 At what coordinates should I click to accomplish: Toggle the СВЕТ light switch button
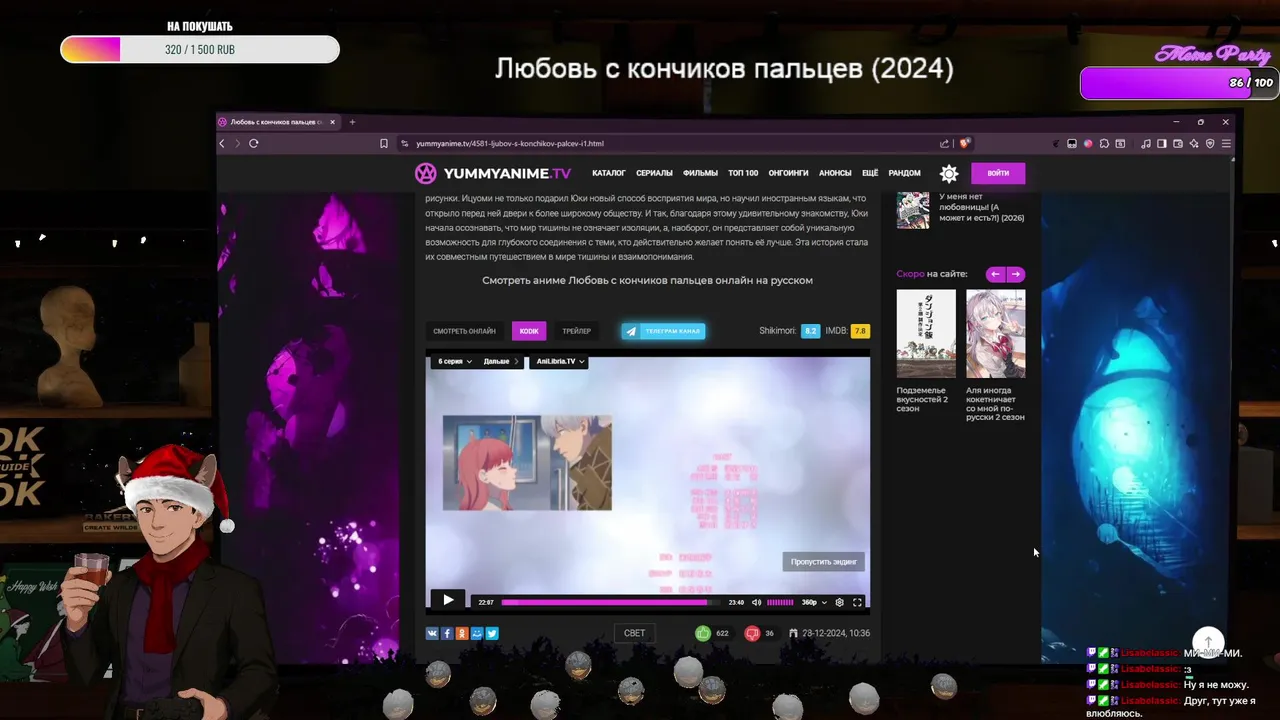[x=634, y=633]
